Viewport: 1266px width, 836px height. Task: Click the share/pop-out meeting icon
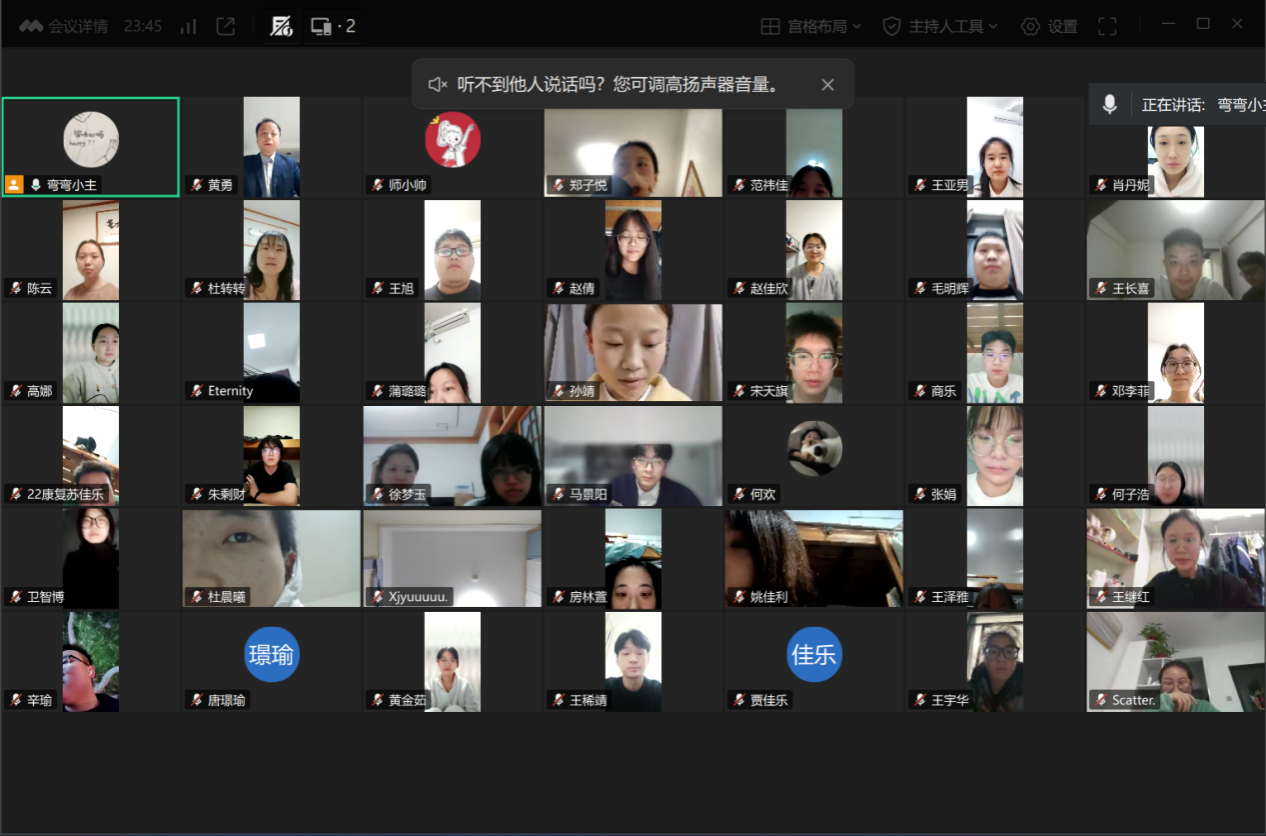pos(226,27)
